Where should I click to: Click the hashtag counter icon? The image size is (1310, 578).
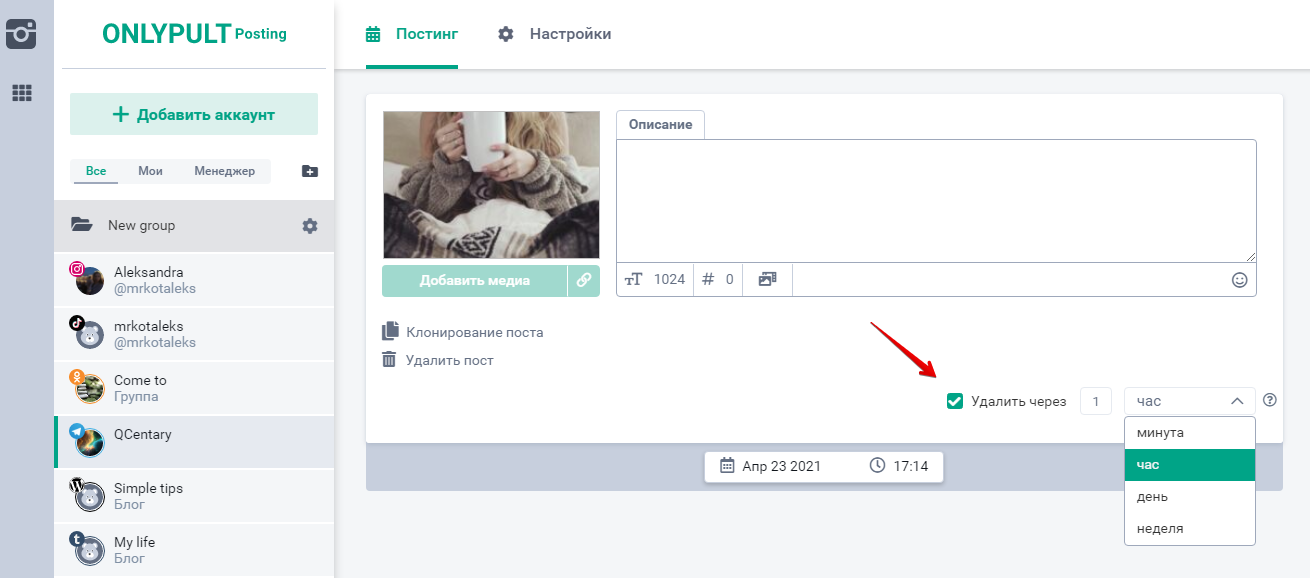tap(708, 280)
